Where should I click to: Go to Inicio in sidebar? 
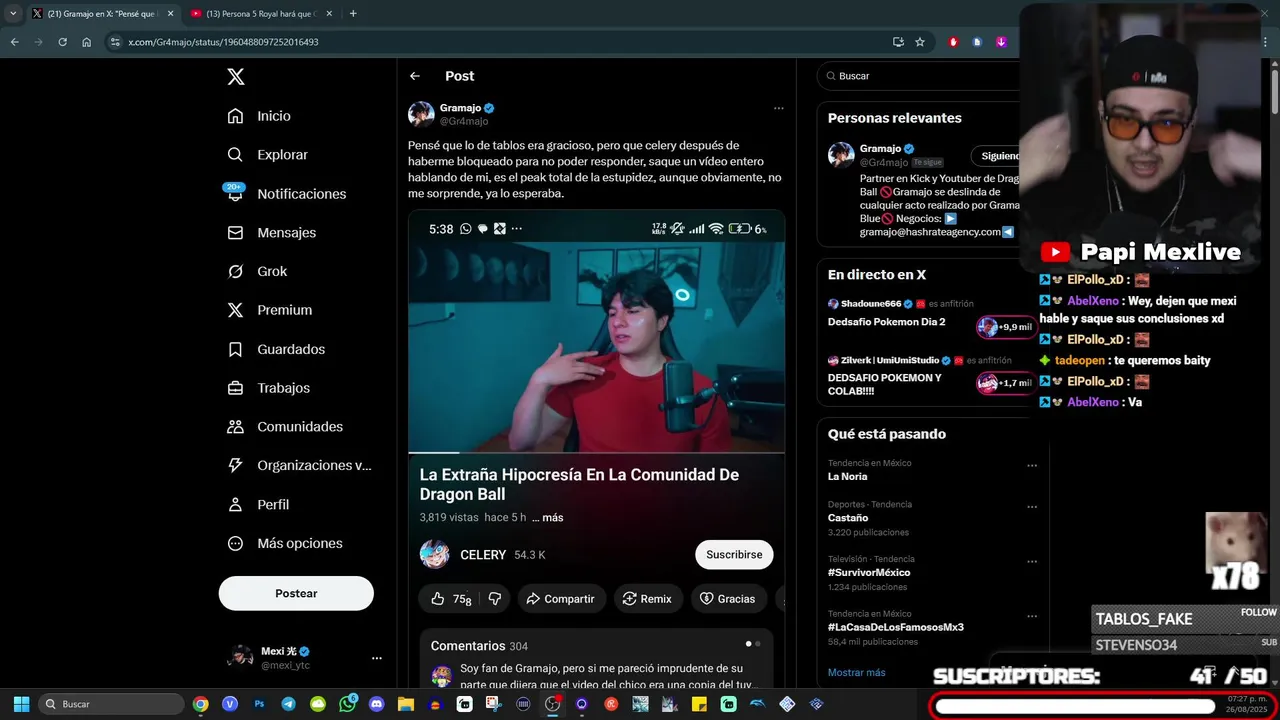click(x=260, y=116)
